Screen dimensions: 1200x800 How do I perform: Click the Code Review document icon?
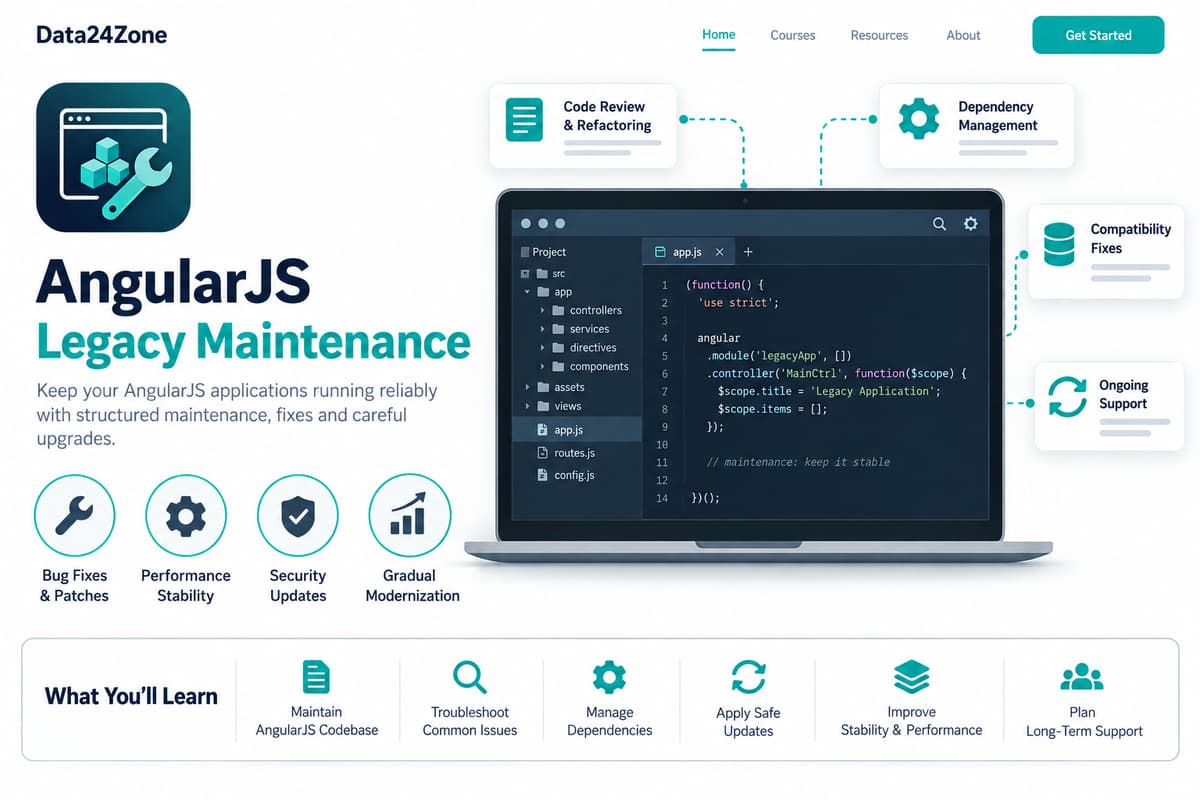(524, 118)
